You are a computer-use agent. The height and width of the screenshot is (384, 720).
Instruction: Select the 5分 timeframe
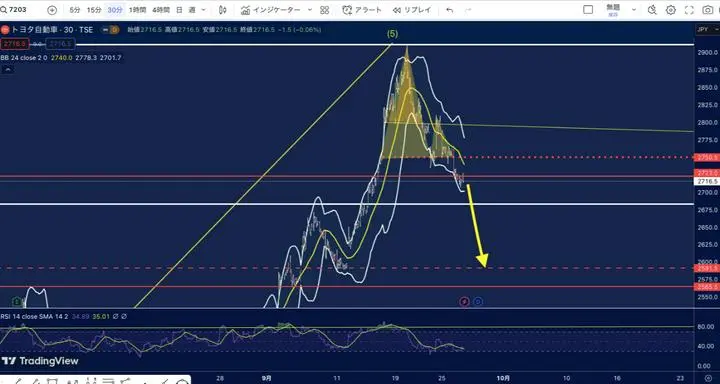tap(75, 10)
